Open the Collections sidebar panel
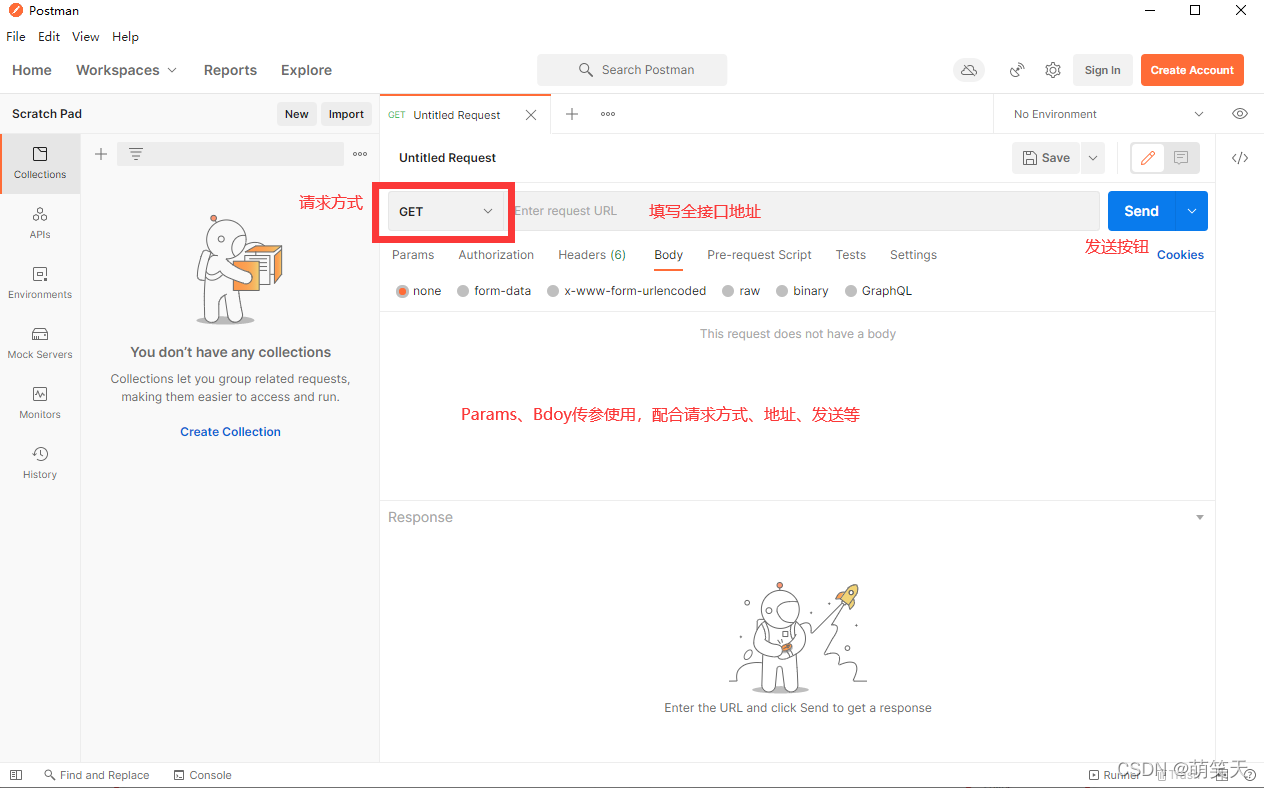The image size is (1264, 788). [40, 164]
